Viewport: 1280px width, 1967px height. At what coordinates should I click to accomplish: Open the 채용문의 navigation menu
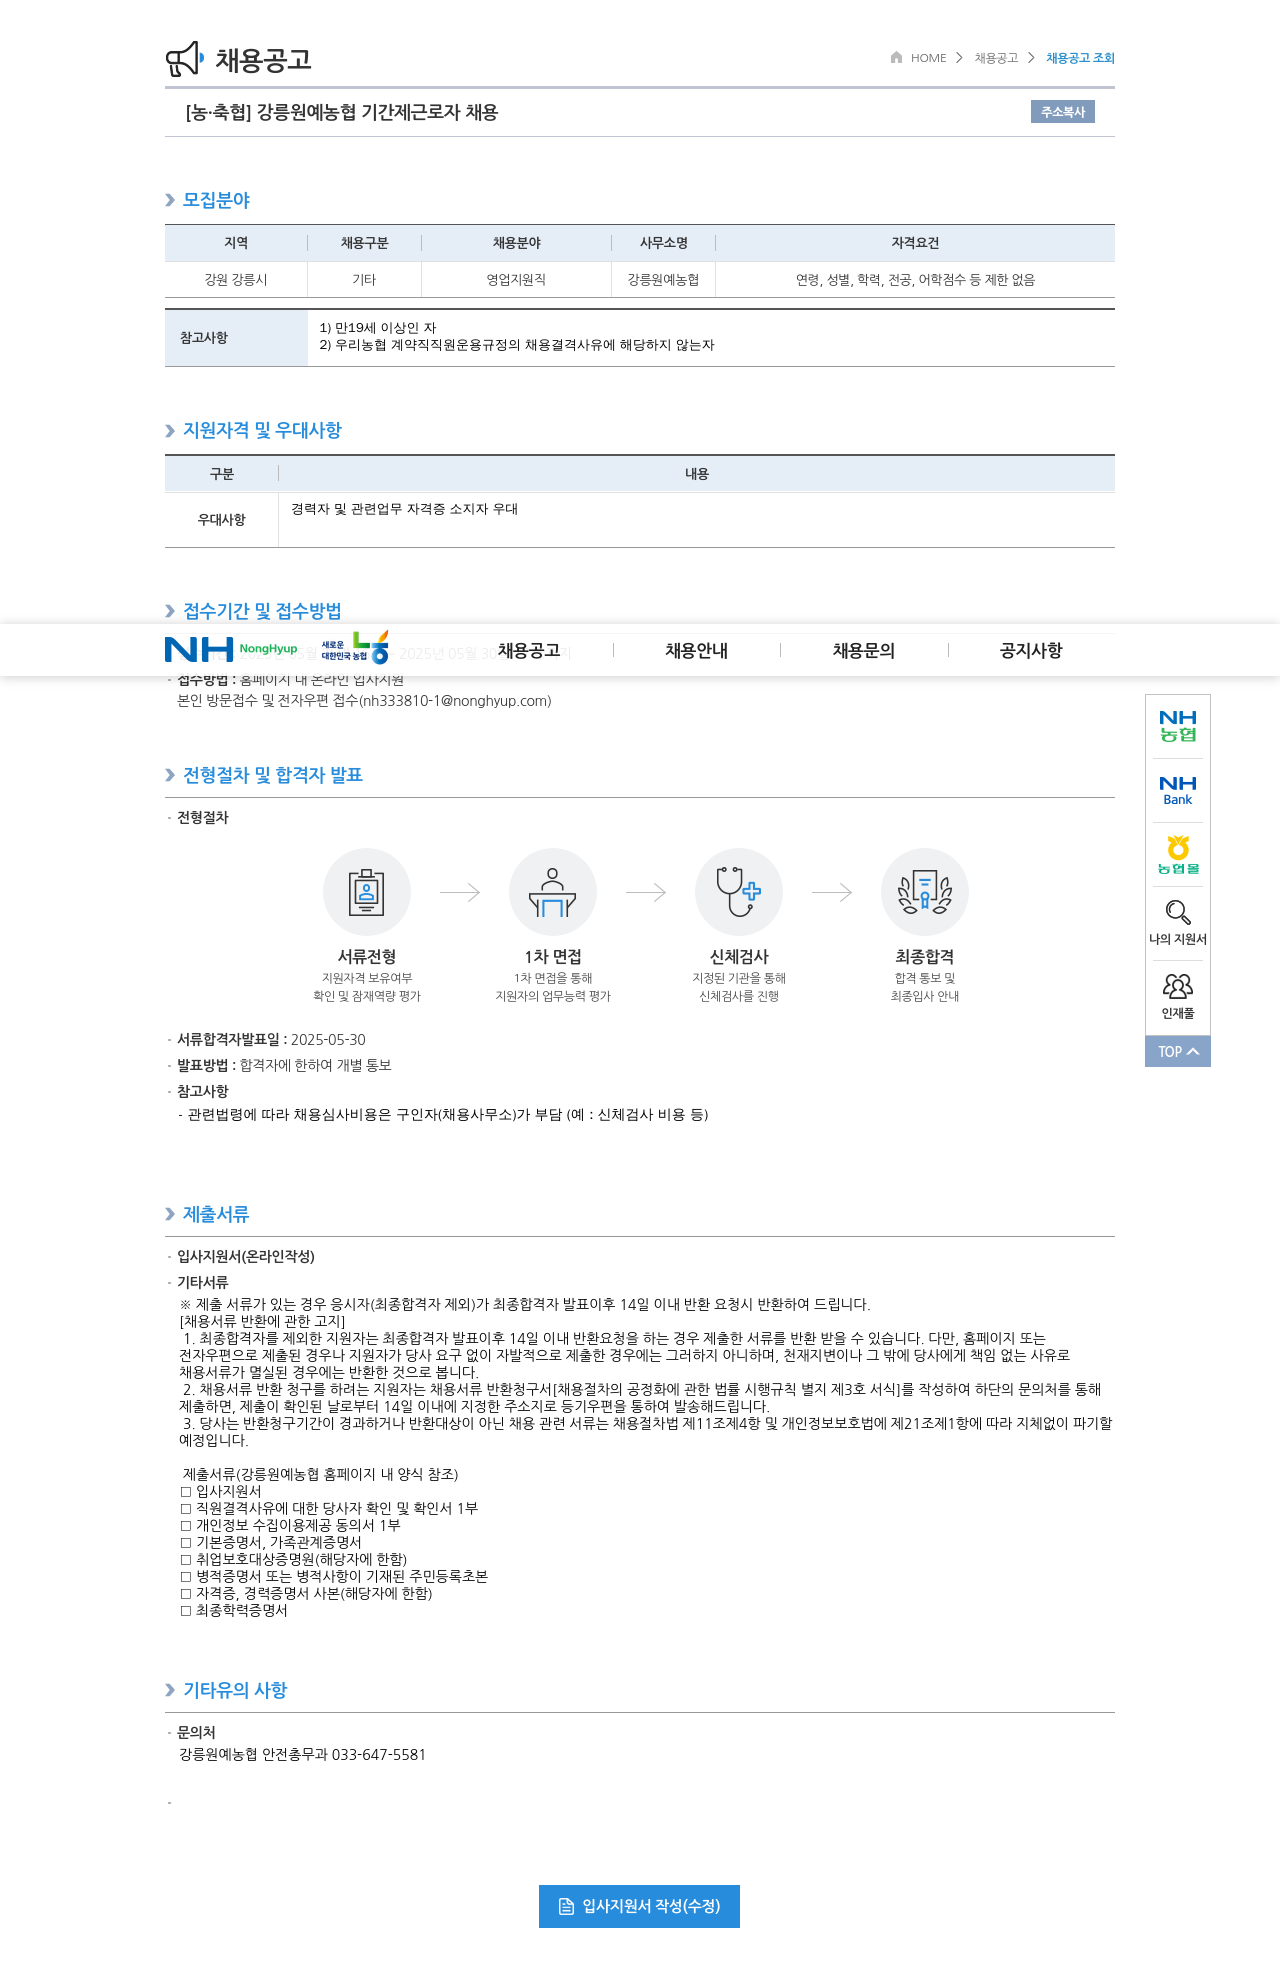(x=864, y=651)
